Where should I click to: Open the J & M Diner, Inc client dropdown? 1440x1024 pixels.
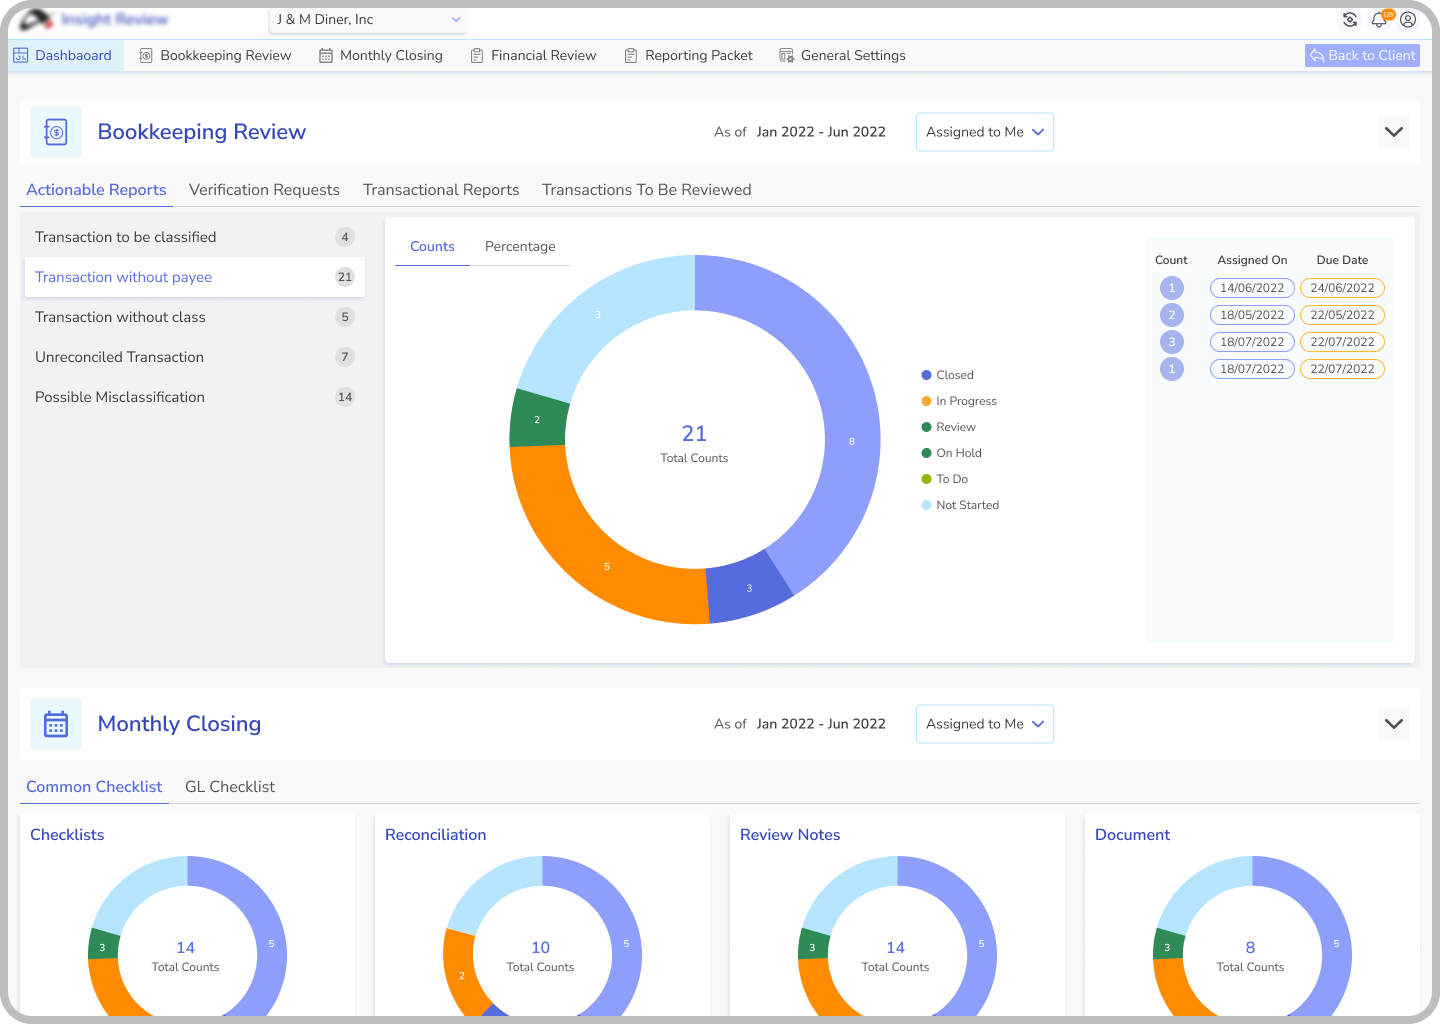368,20
